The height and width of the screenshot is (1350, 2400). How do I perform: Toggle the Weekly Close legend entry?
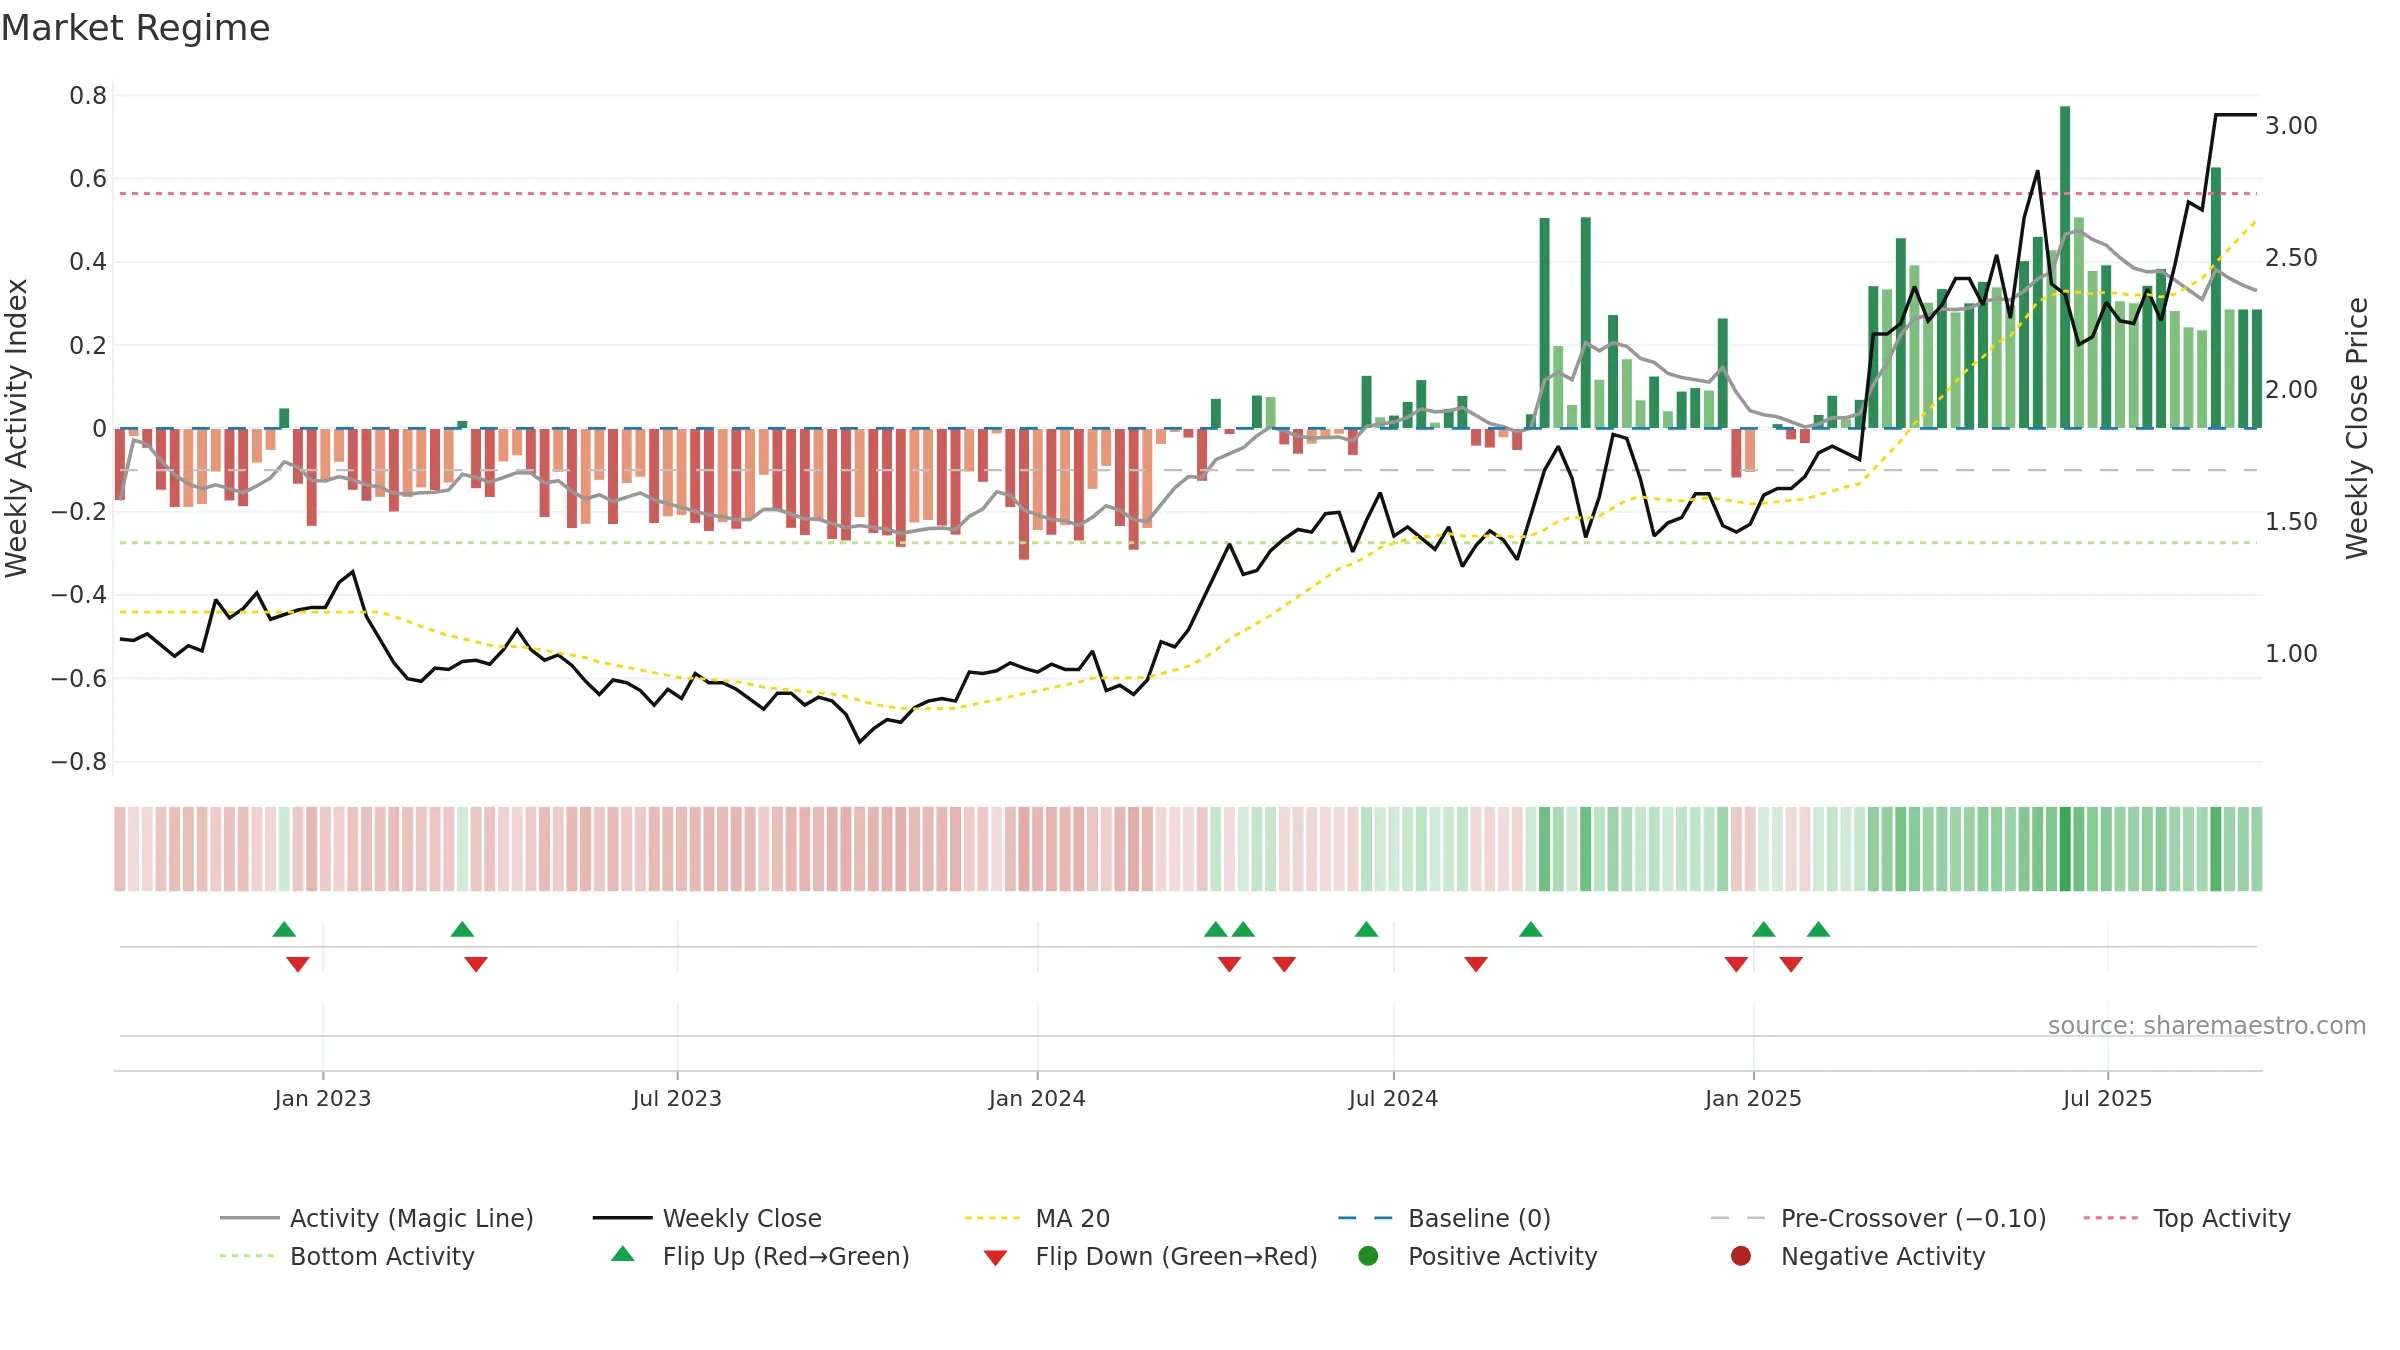point(707,1218)
